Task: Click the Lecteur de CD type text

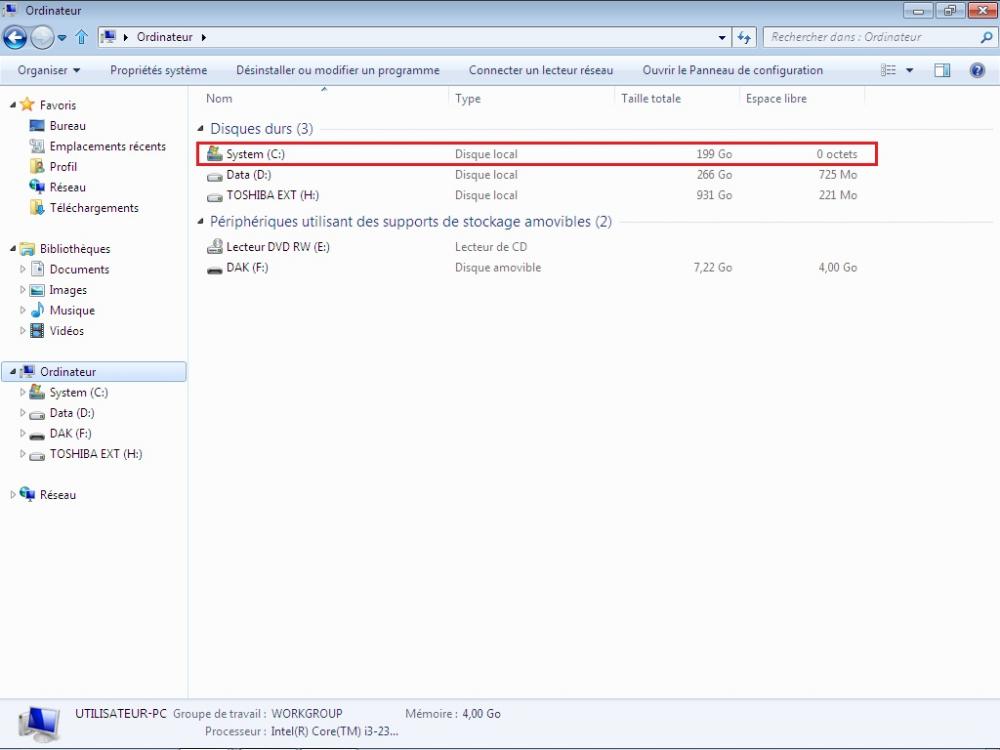Action: pyautogui.click(x=490, y=247)
